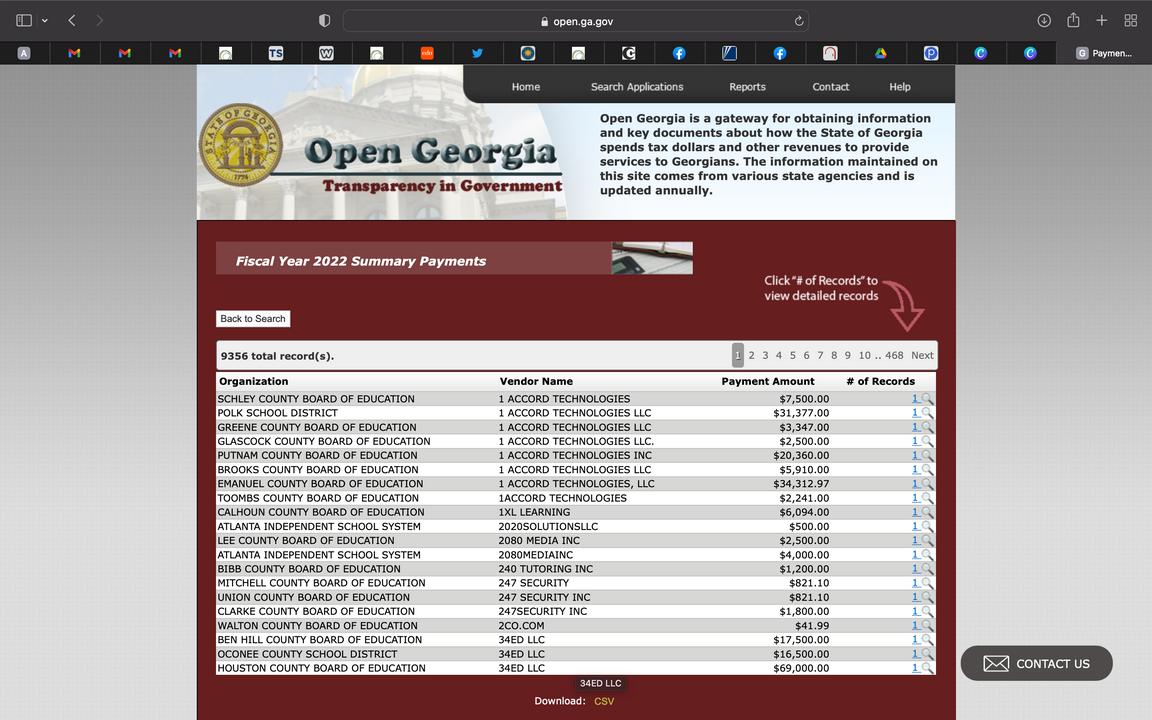Click magnifier icon for Toombs County row
The width and height of the screenshot is (1152, 720).
927,498
